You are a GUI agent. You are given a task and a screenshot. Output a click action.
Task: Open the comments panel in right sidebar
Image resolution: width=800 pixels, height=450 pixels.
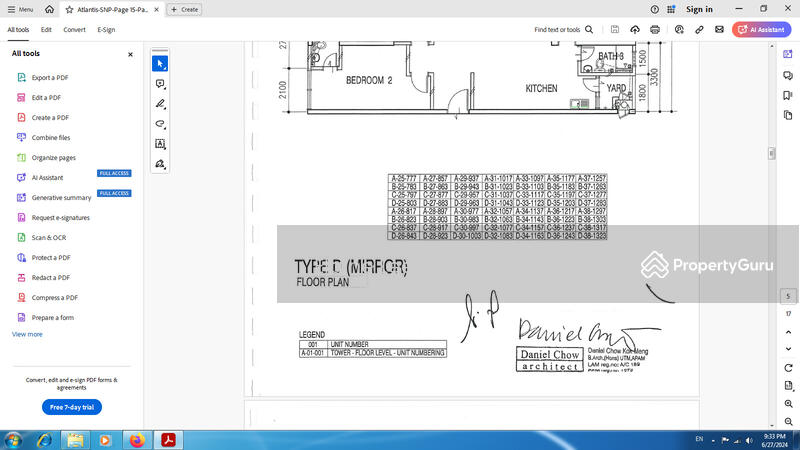pyautogui.click(x=788, y=76)
